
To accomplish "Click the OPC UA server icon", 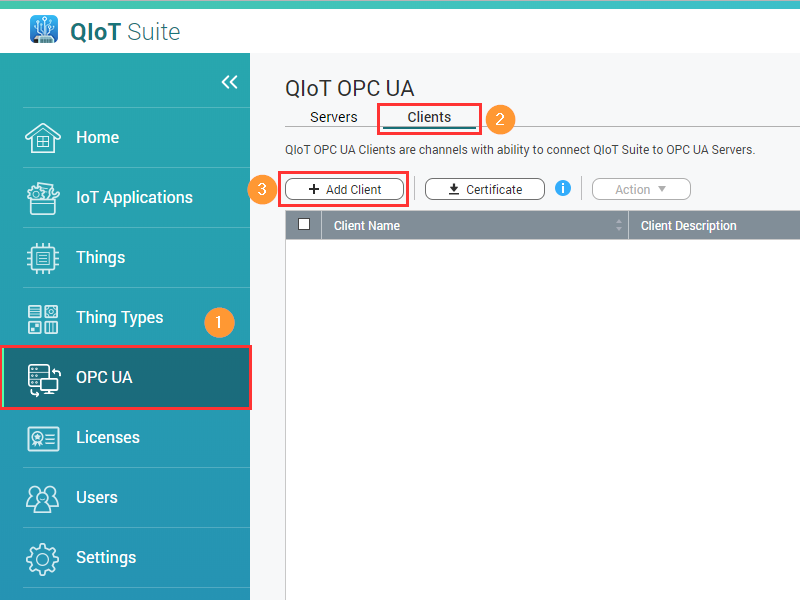I will (x=44, y=380).
